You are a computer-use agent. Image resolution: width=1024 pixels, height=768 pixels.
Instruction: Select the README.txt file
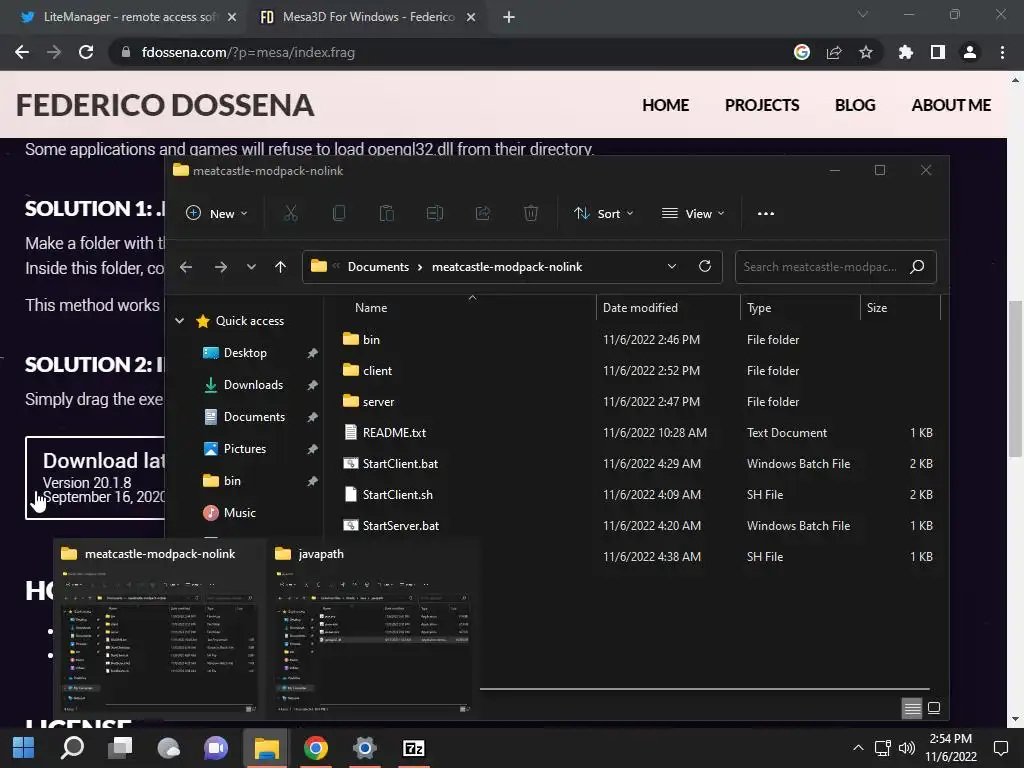[x=394, y=432]
